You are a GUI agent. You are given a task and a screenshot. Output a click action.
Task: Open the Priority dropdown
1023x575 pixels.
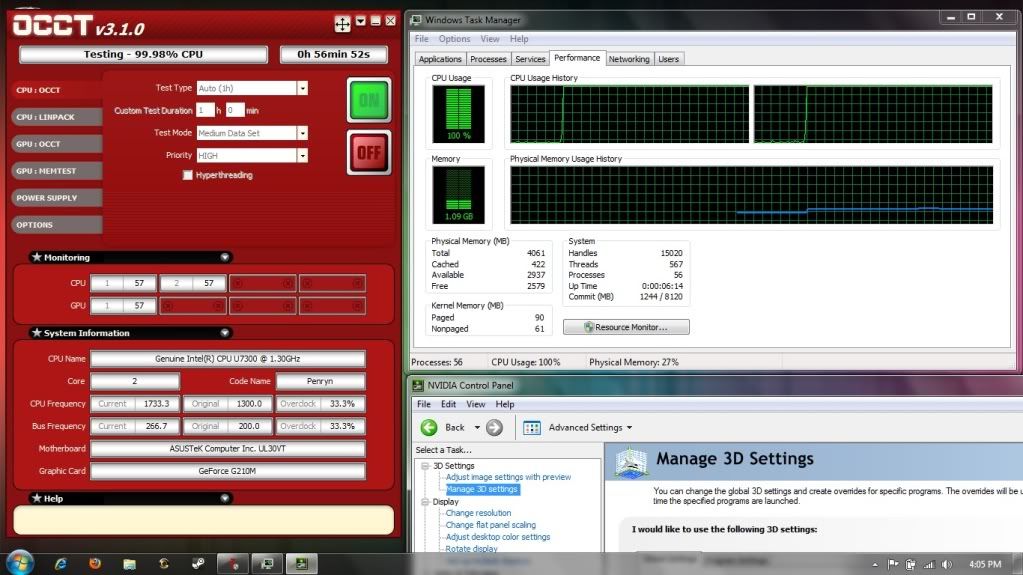pyautogui.click(x=302, y=155)
